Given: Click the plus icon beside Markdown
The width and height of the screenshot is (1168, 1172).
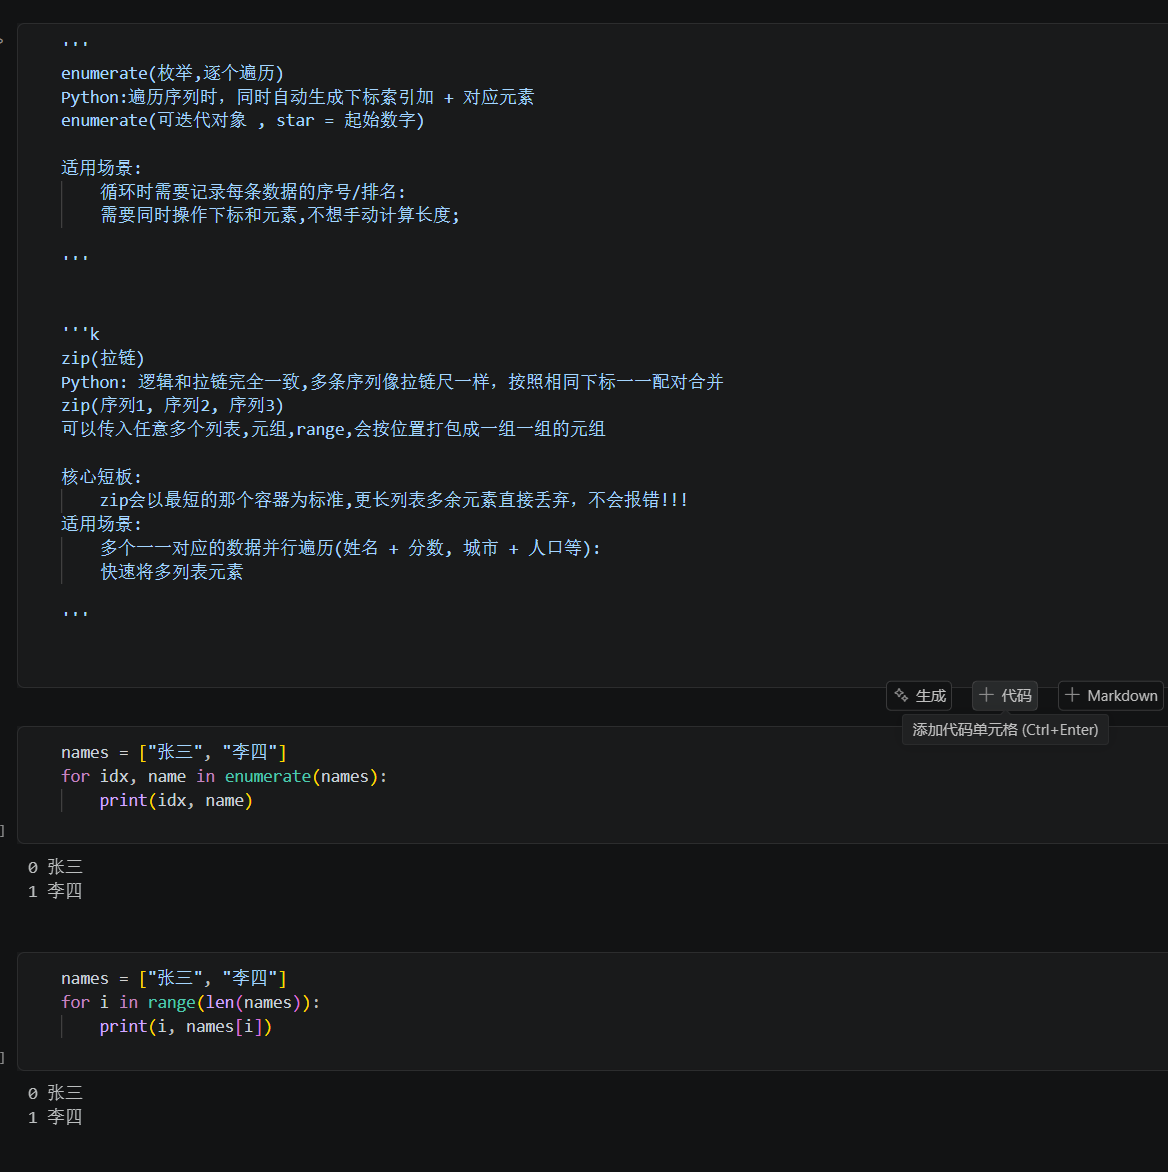Looking at the screenshot, I should (x=1072, y=695).
